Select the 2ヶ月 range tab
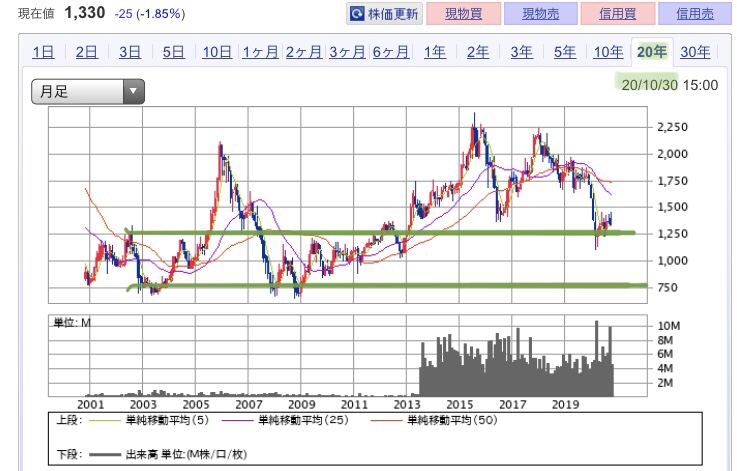Screen dimensions: 737x471 (x=304, y=52)
